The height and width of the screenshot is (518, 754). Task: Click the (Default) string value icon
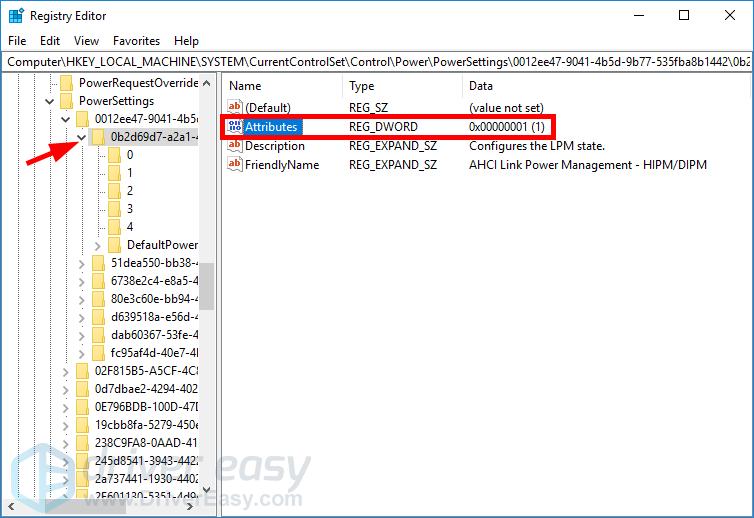point(235,107)
